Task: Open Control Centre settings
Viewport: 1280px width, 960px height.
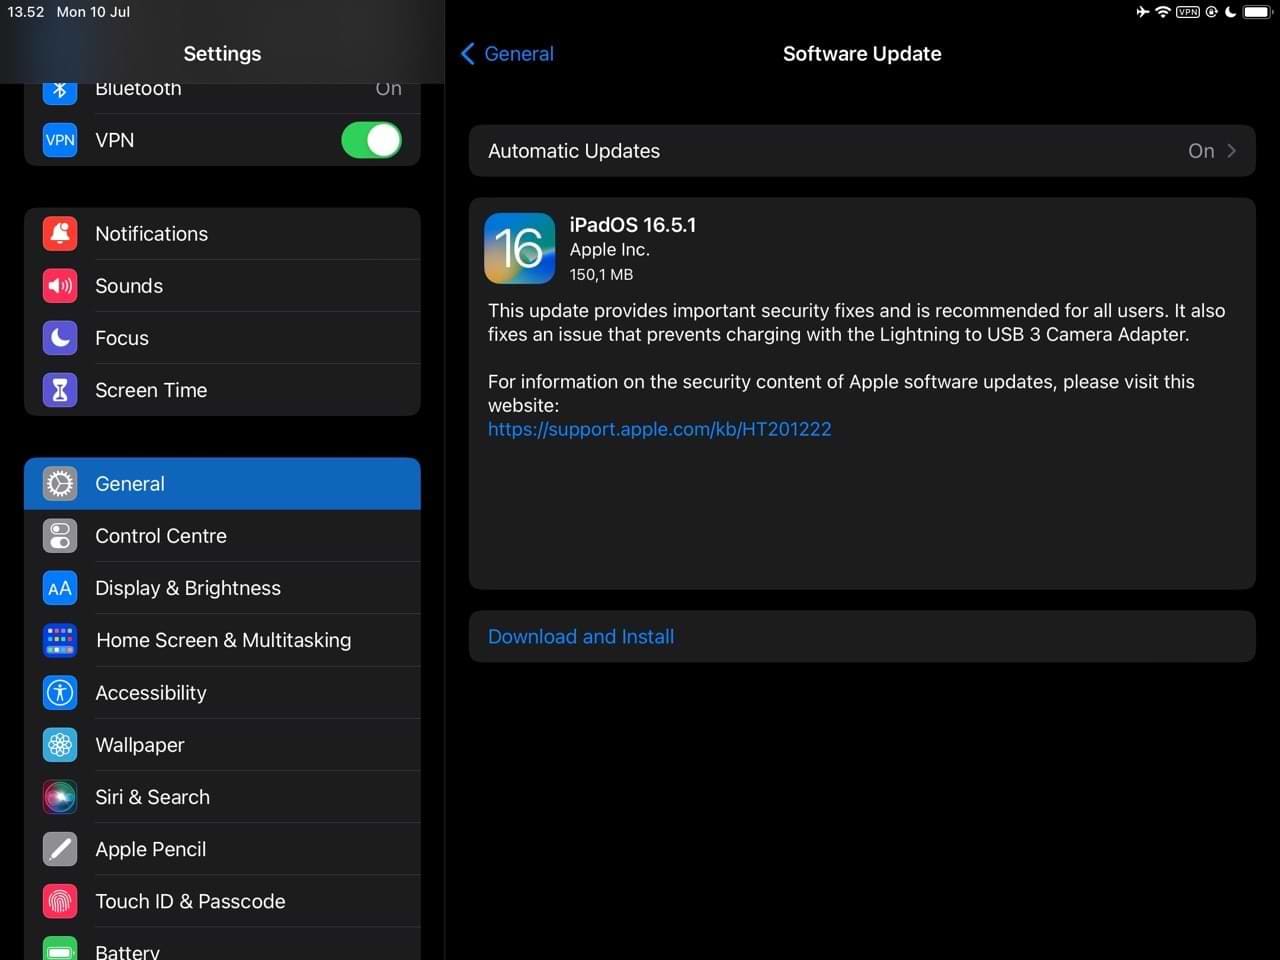Action: point(222,536)
